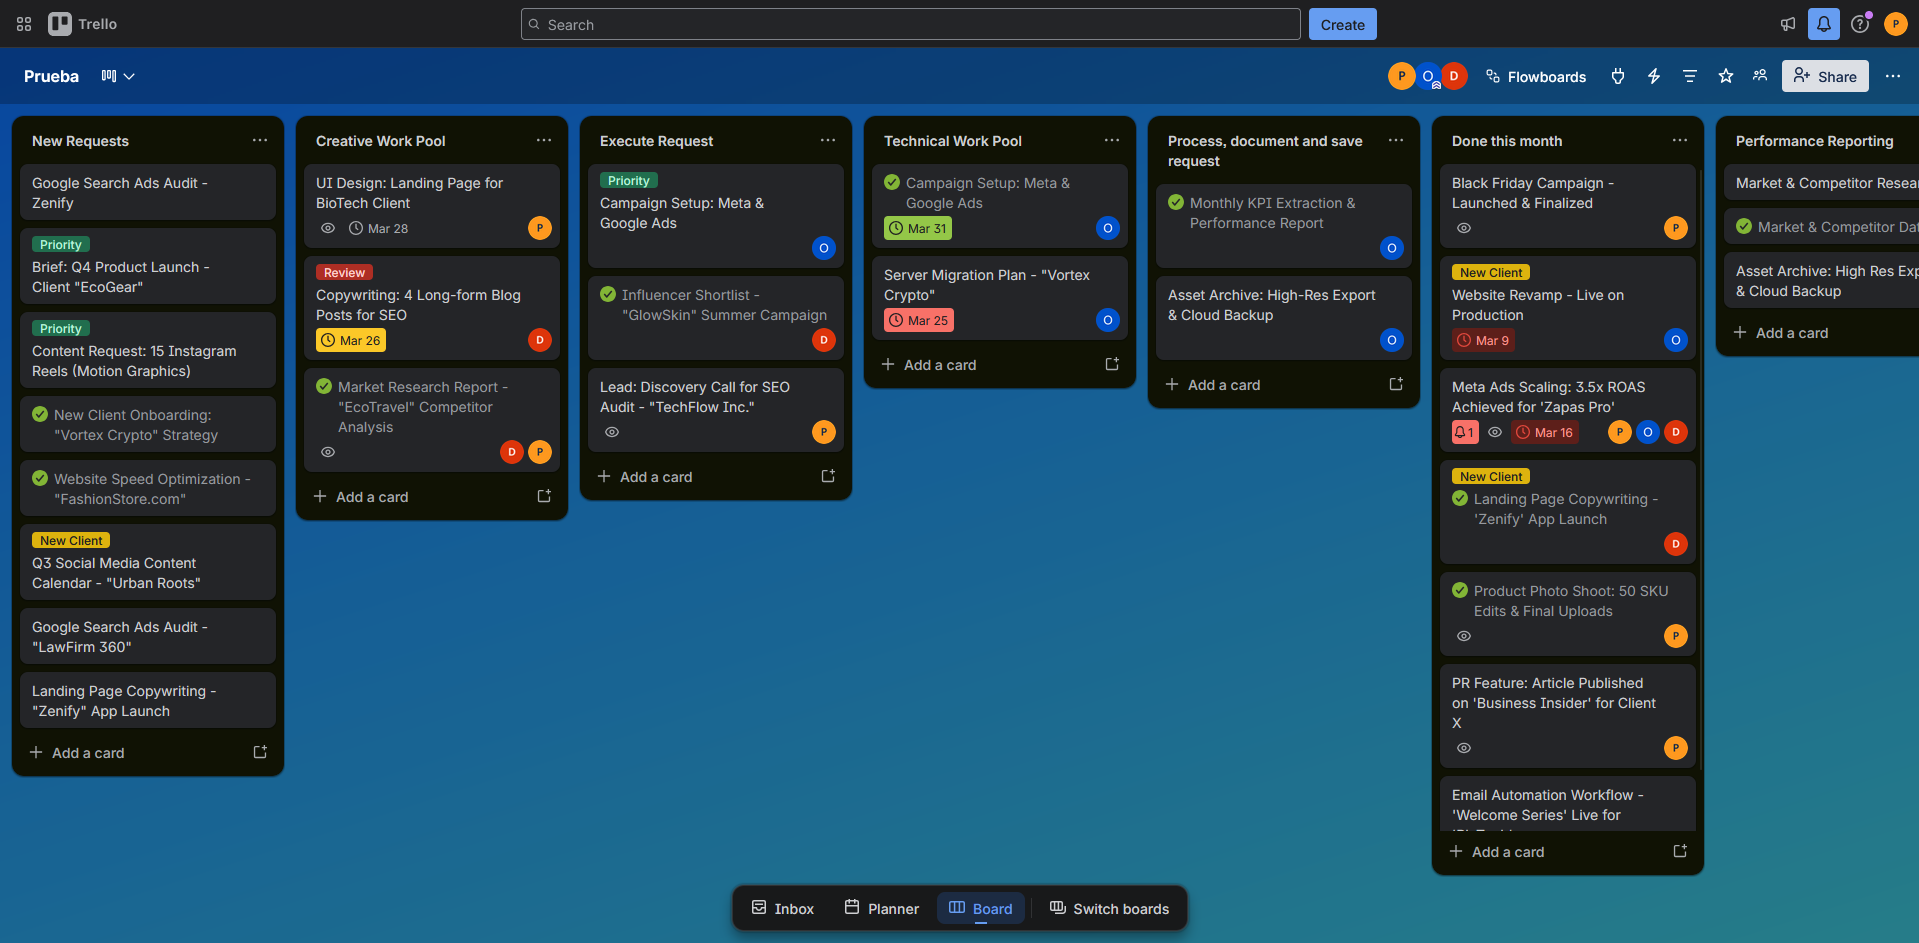Open the megaphone feedback icon
Viewport: 1919px width, 943px height.
point(1788,24)
